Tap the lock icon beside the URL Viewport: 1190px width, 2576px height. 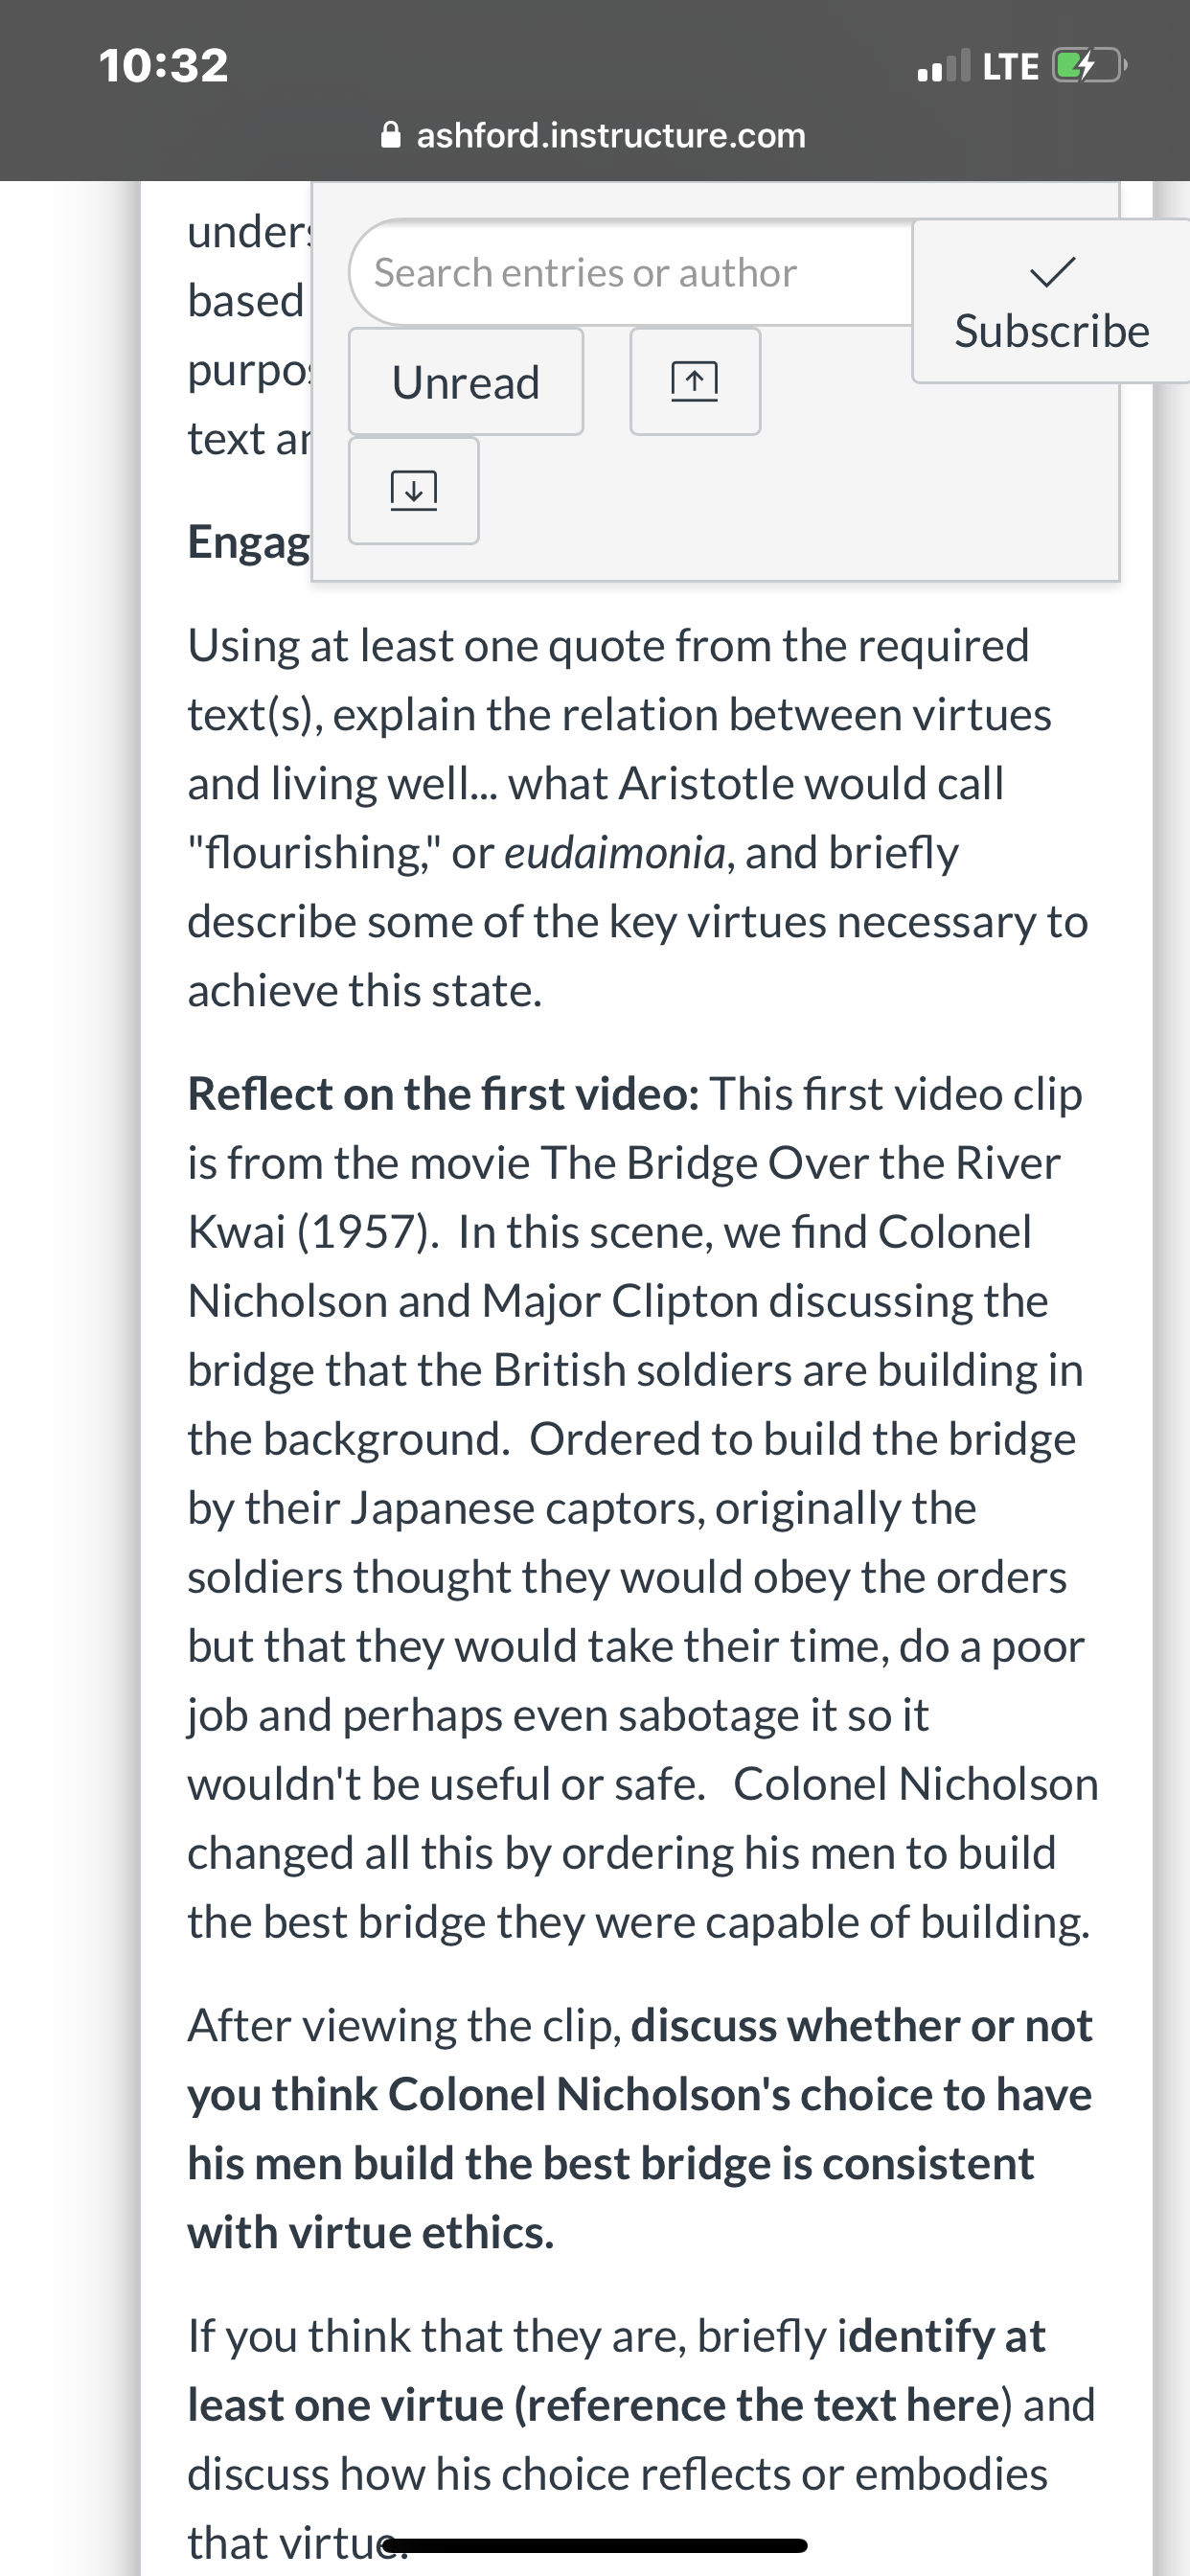point(392,134)
